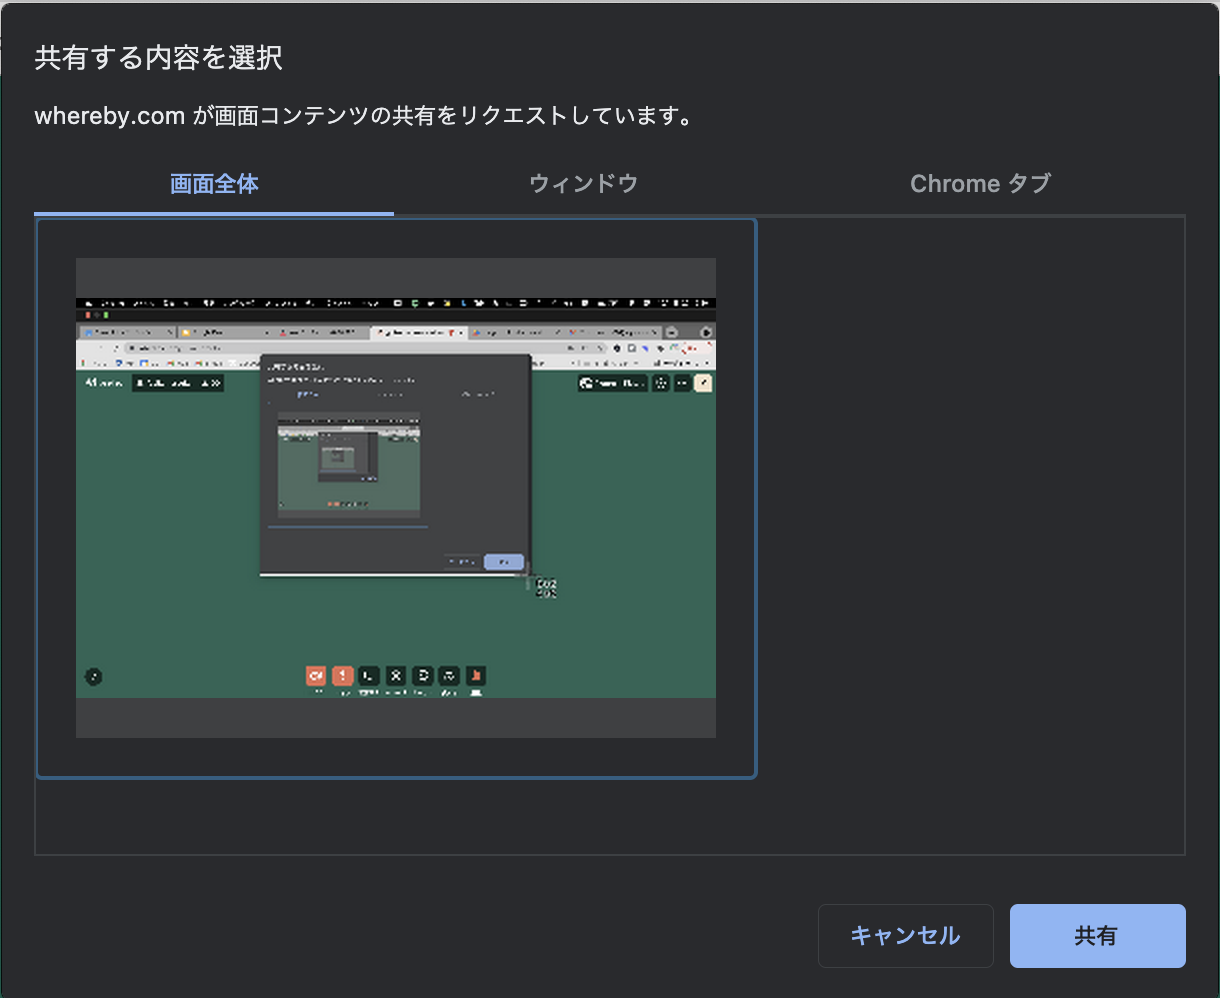The image size is (1220, 998).
Task: Click the three-dots icon in the preview's header
Action: click(x=682, y=383)
